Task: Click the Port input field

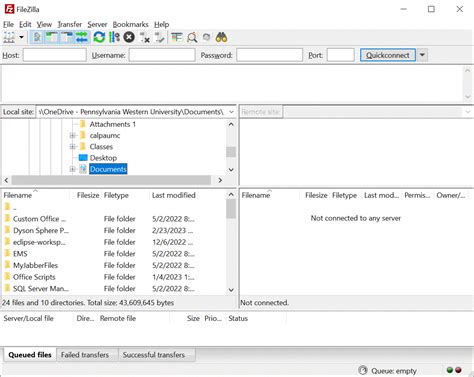Action: (x=340, y=55)
